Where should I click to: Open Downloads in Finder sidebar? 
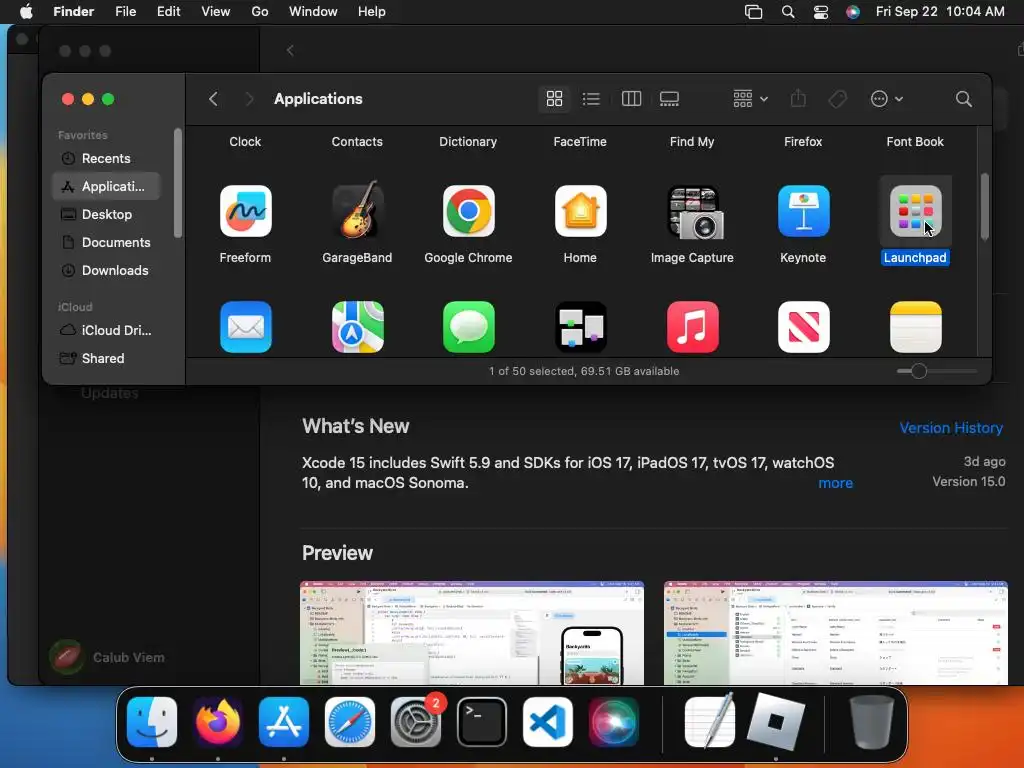click(106, 271)
